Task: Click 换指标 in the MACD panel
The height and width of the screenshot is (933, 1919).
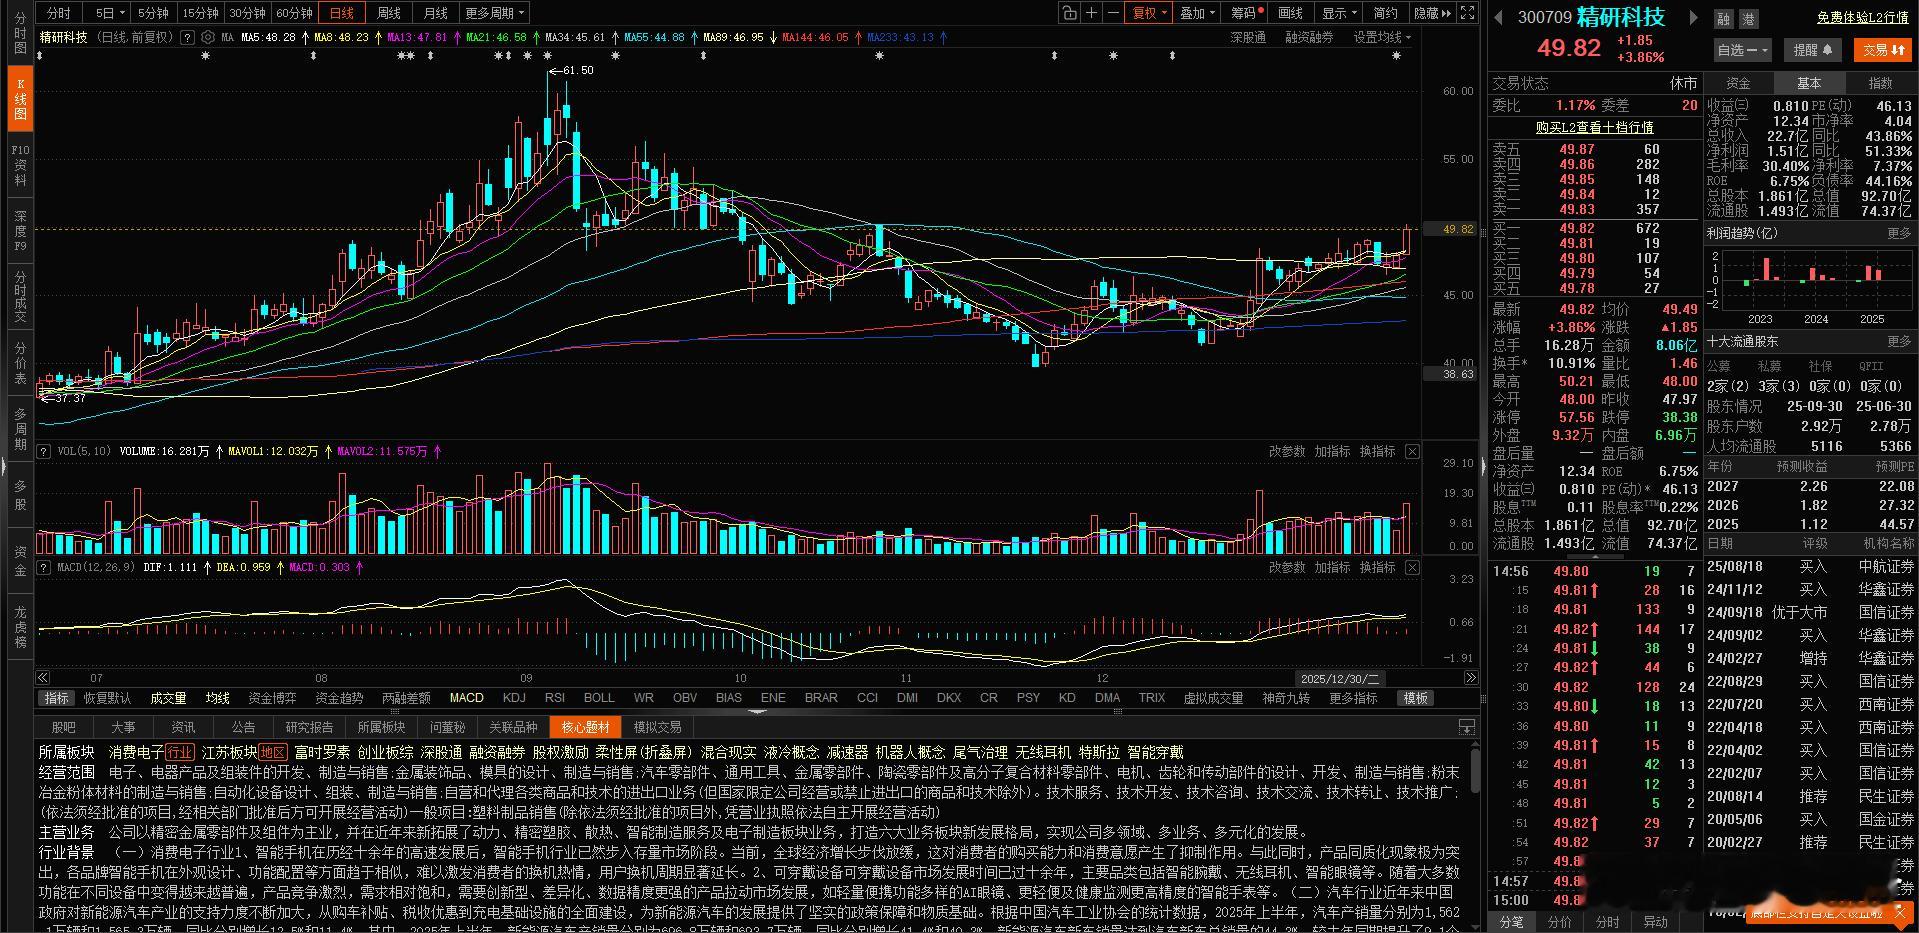Action: click(x=1377, y=567)
